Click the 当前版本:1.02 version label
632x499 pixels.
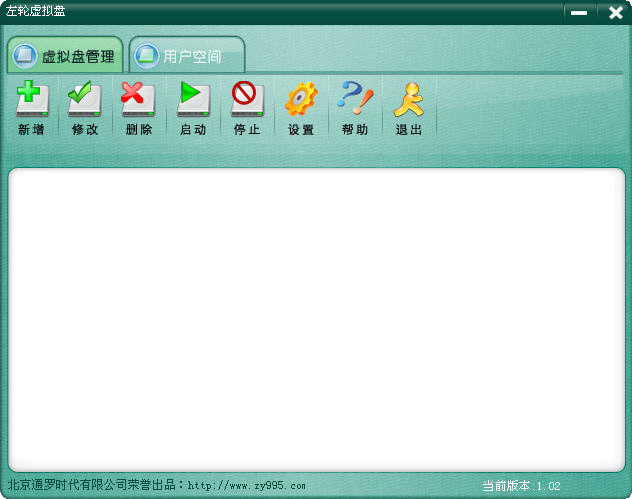(x=521, y=486)
